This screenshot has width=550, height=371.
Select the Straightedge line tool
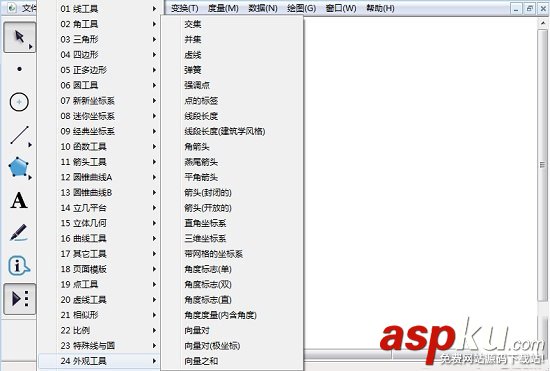coord(19,135)
